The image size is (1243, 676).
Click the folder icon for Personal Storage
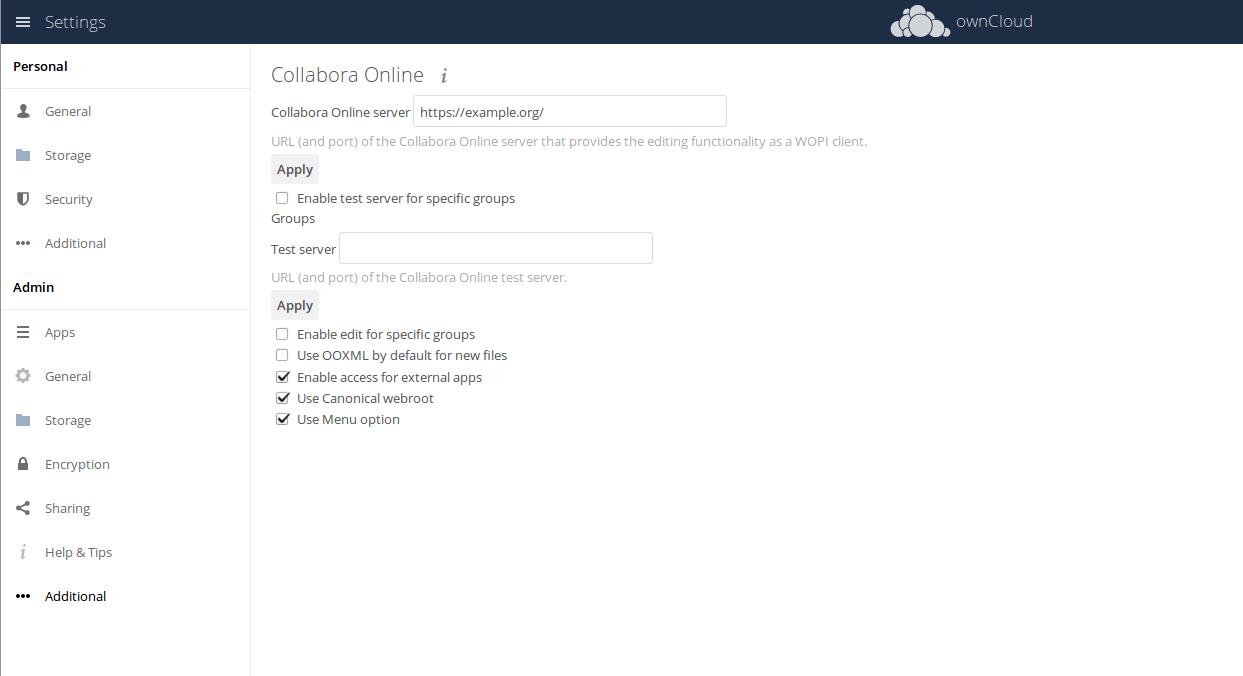tap(23, 155)
